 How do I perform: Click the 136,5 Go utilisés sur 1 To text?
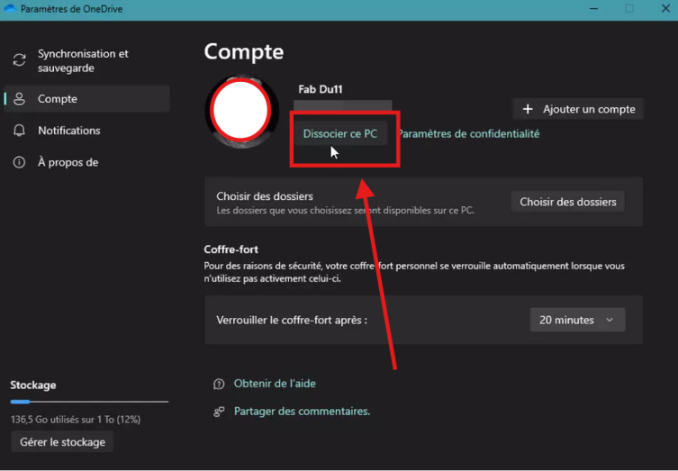[x=76, y=420]
